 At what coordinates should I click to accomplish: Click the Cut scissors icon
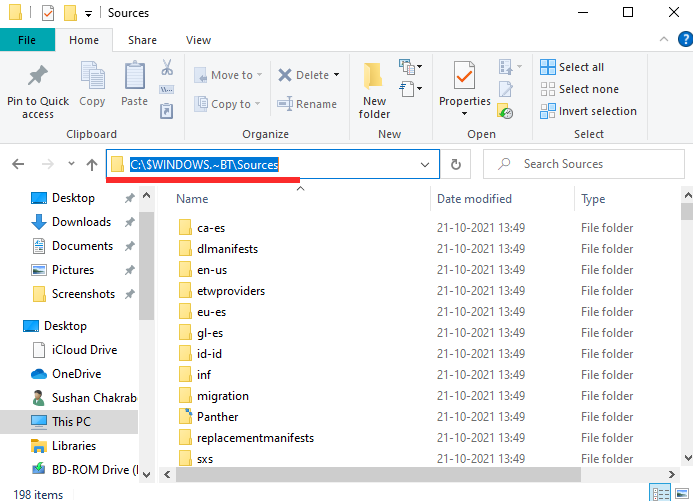pos(166,68)
